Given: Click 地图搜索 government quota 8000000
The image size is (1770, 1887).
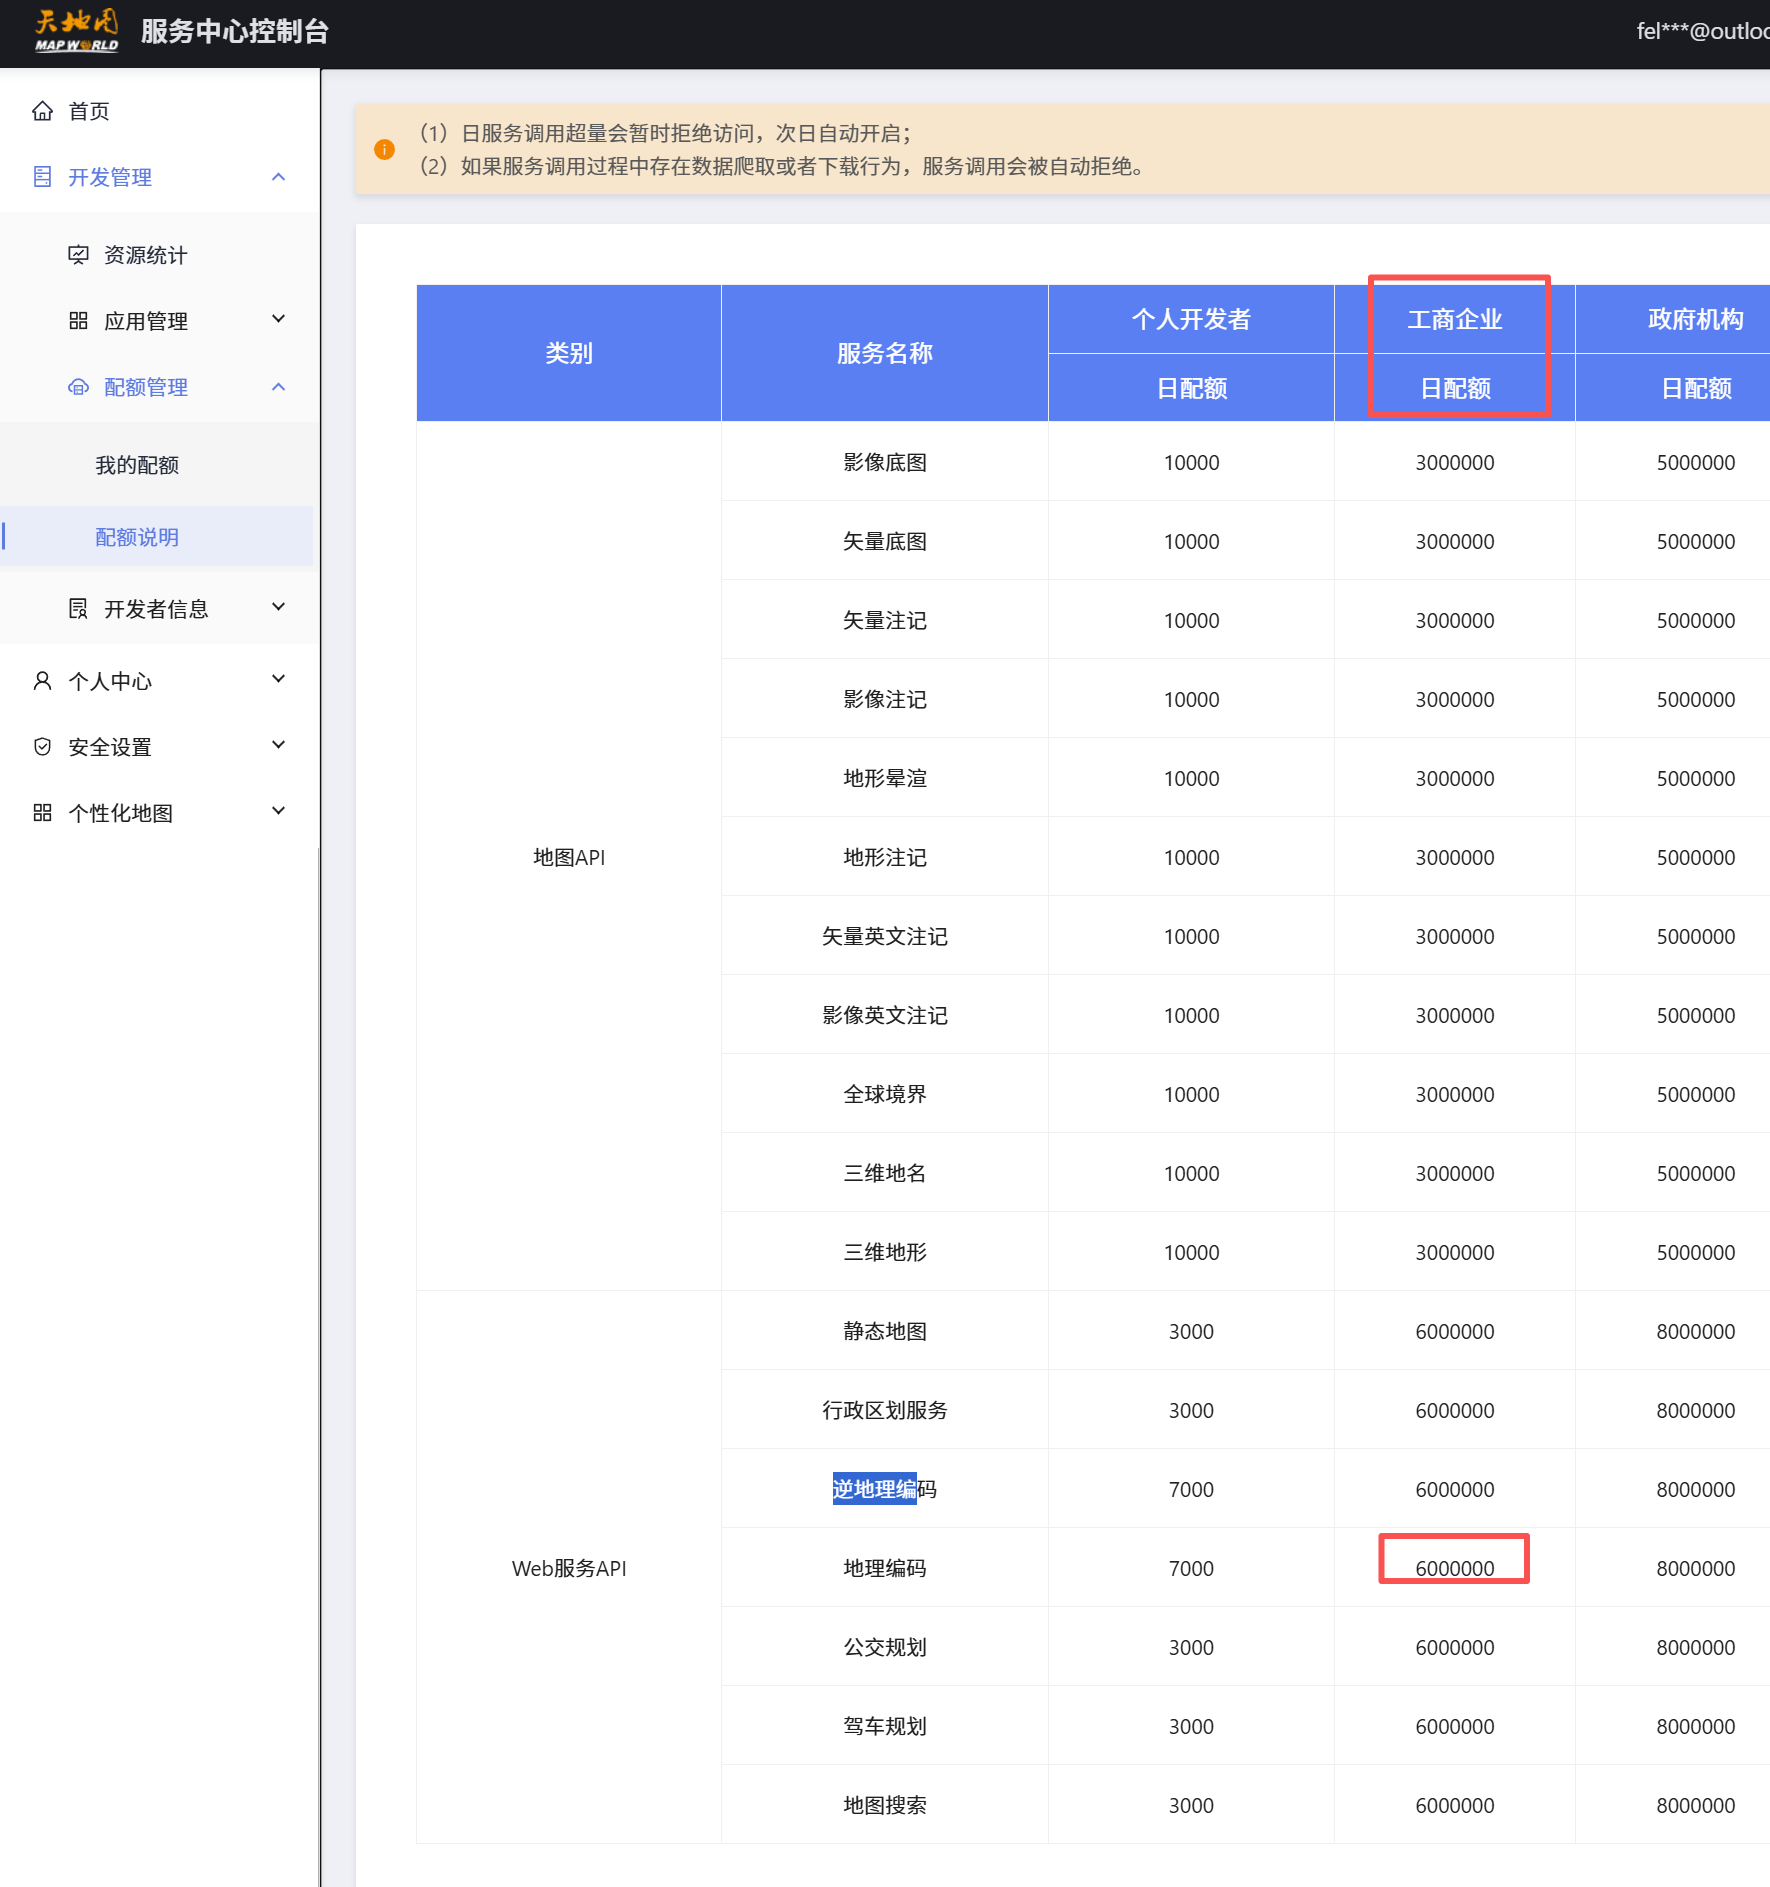Looking at the screenshot, I should tap(1696, 1805).
